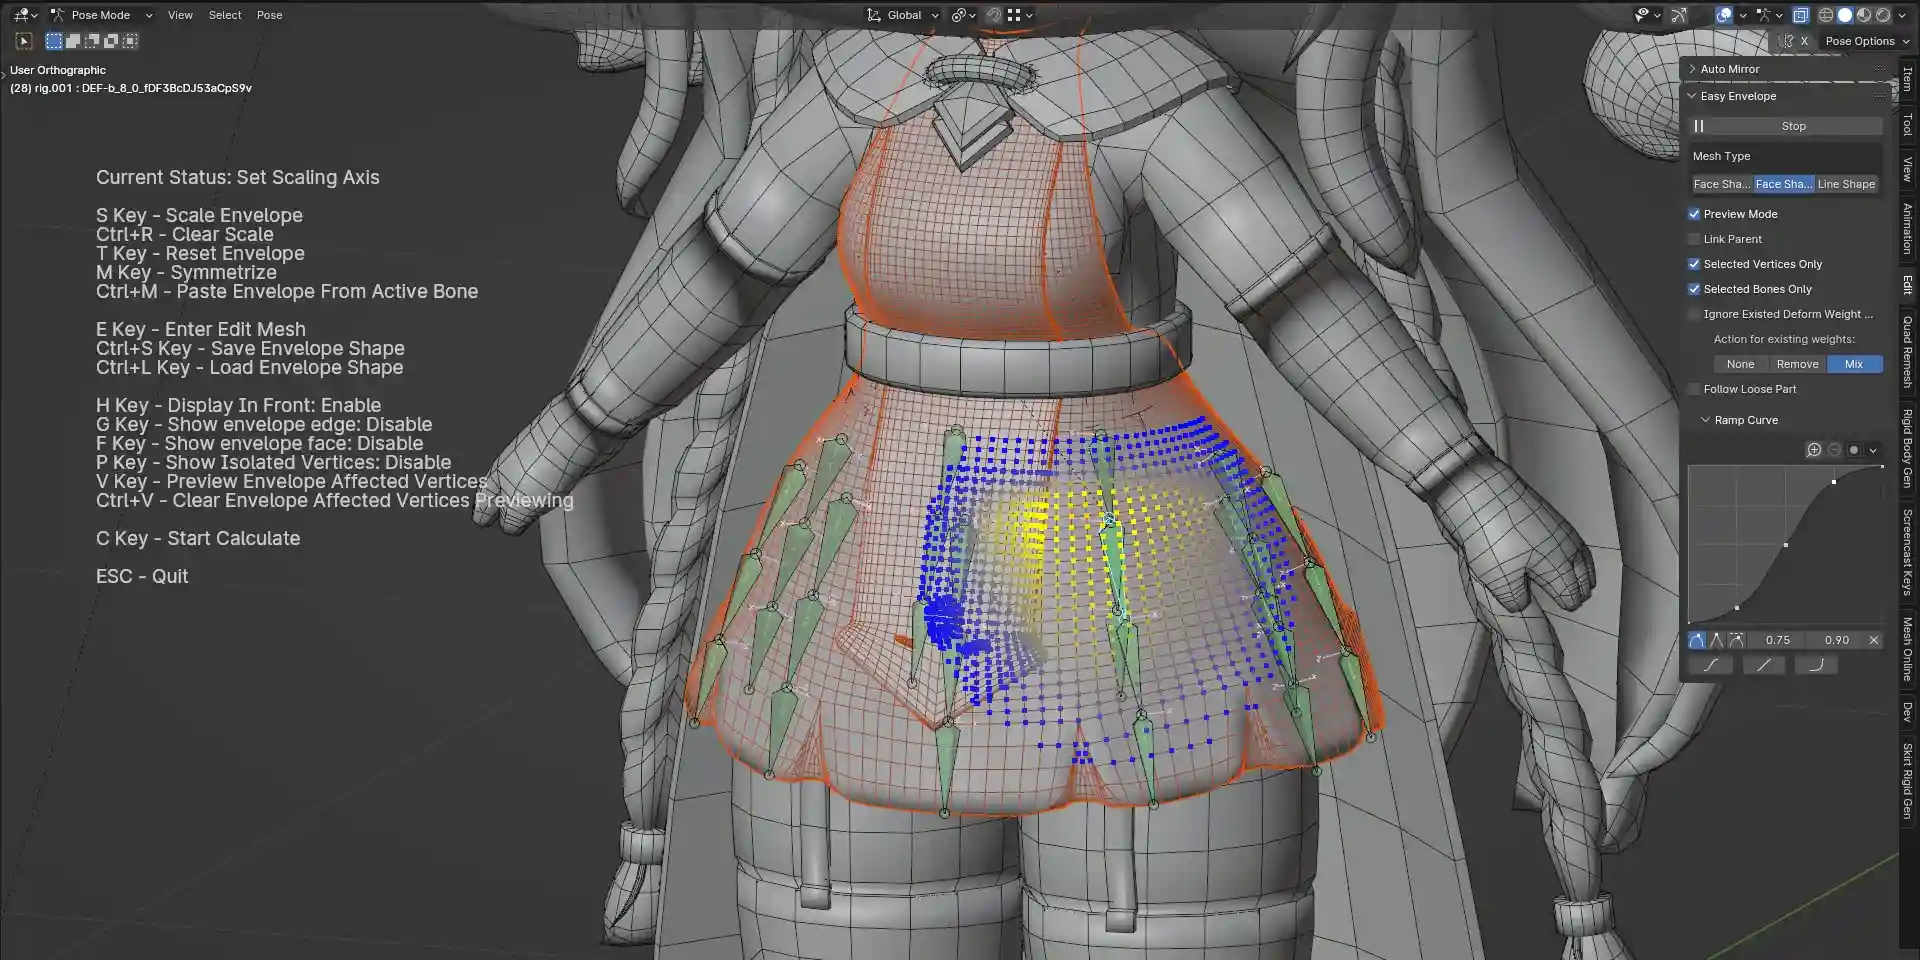
Task: Uncheck Selected Vertices Only
Action: [x=1696, y=264]
